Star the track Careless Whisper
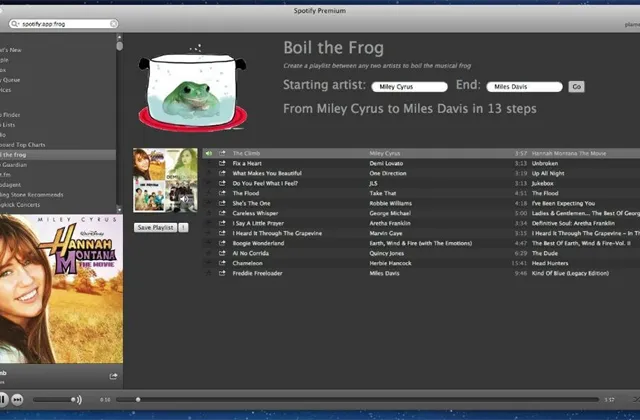Viewport: 640px width, 420px height. [209, 213]
